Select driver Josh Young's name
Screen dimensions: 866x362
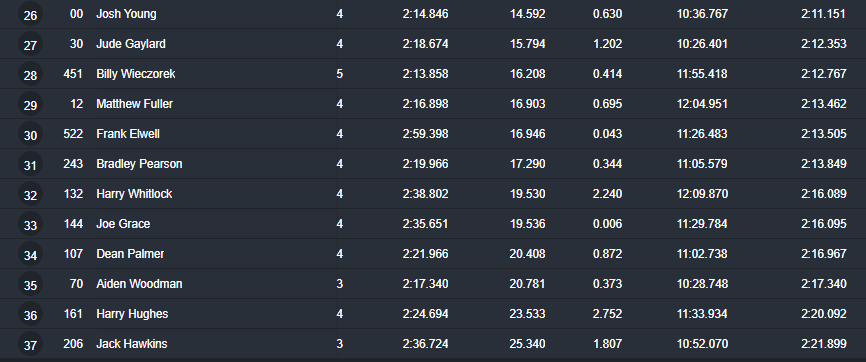pos(126,14)
